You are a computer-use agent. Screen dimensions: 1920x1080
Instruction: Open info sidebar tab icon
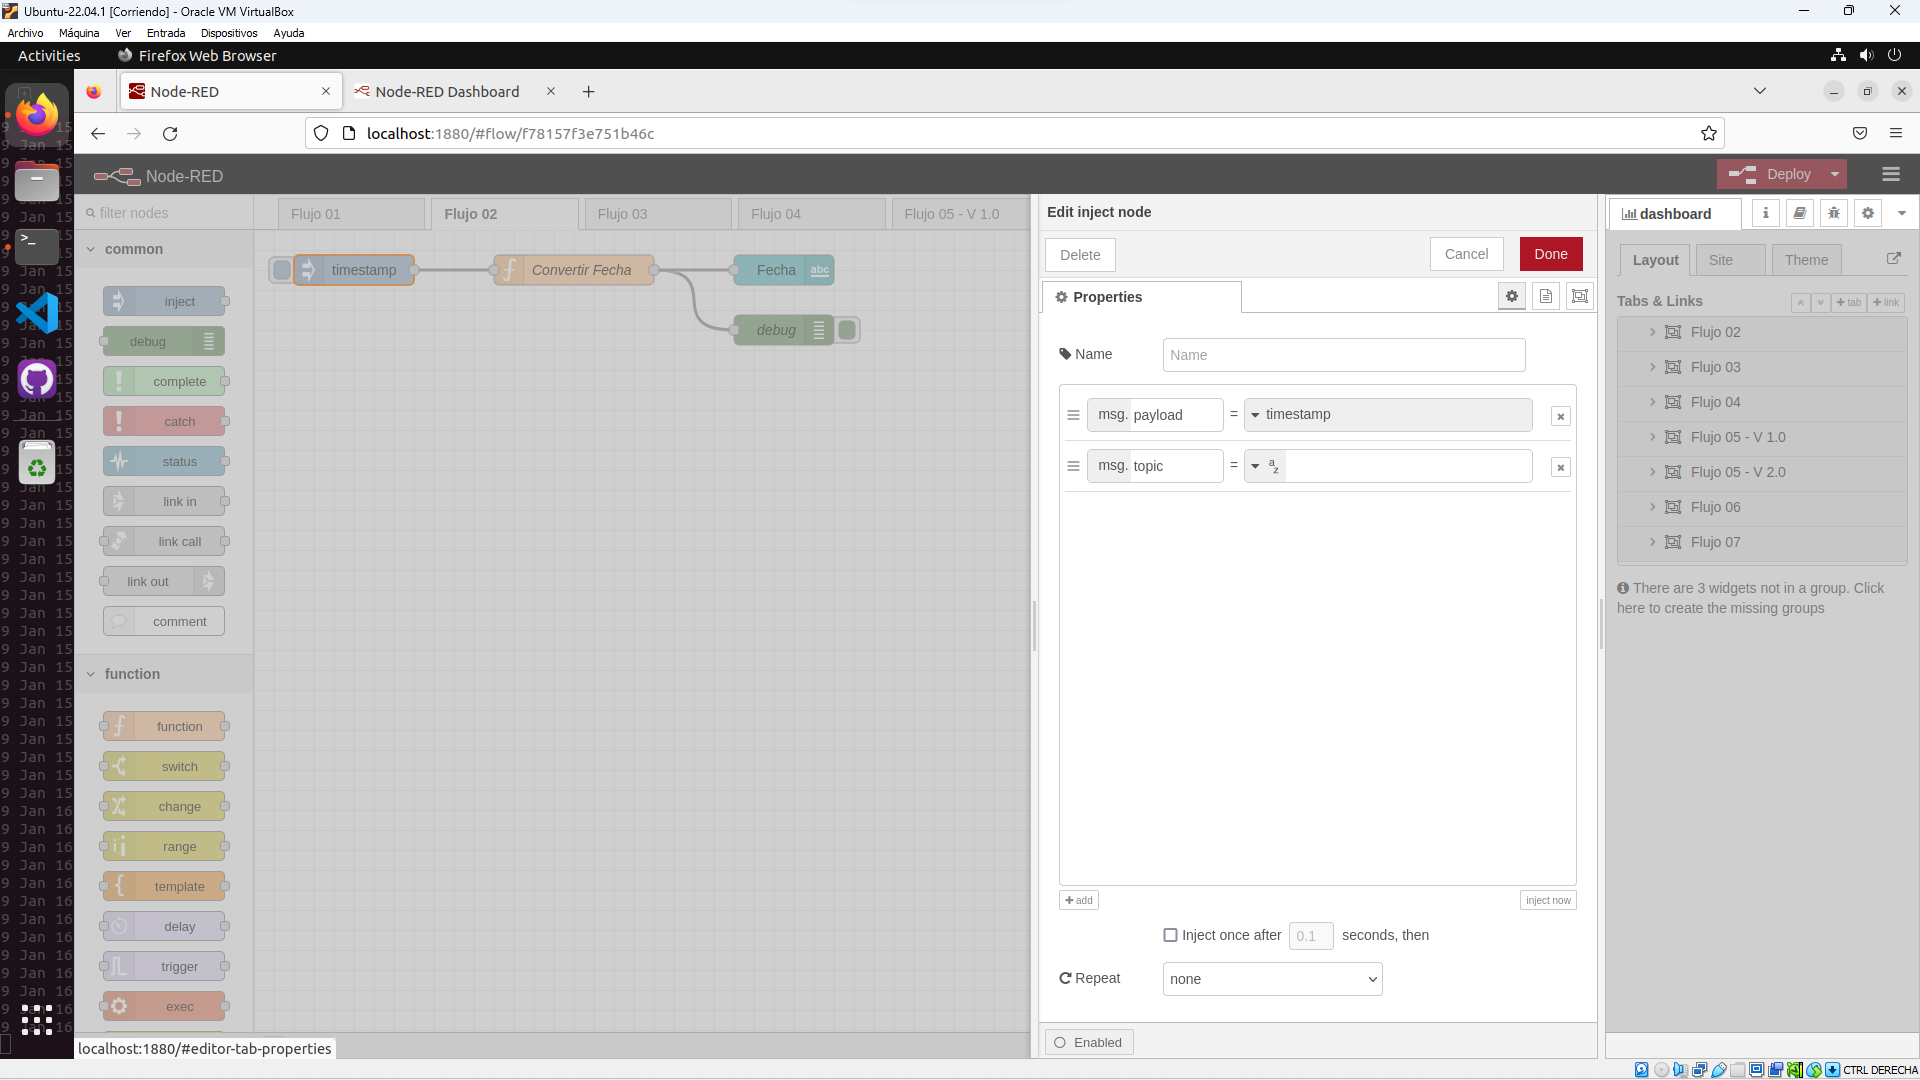1766,213
